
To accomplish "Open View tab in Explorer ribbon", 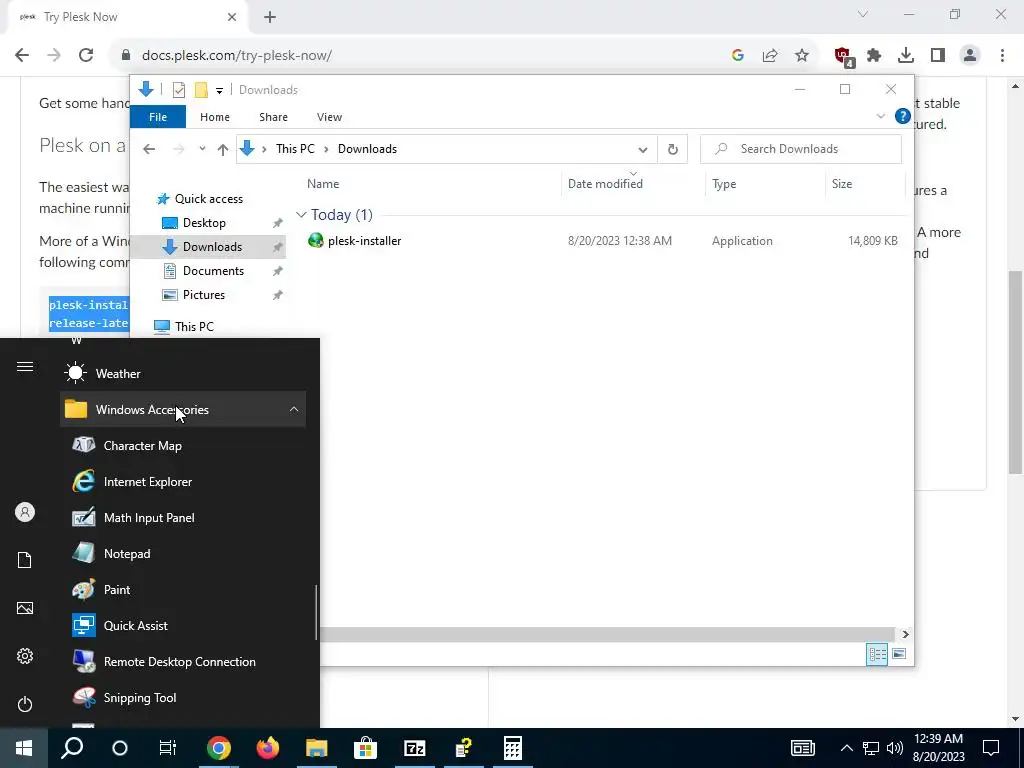I will coord(329,117).
